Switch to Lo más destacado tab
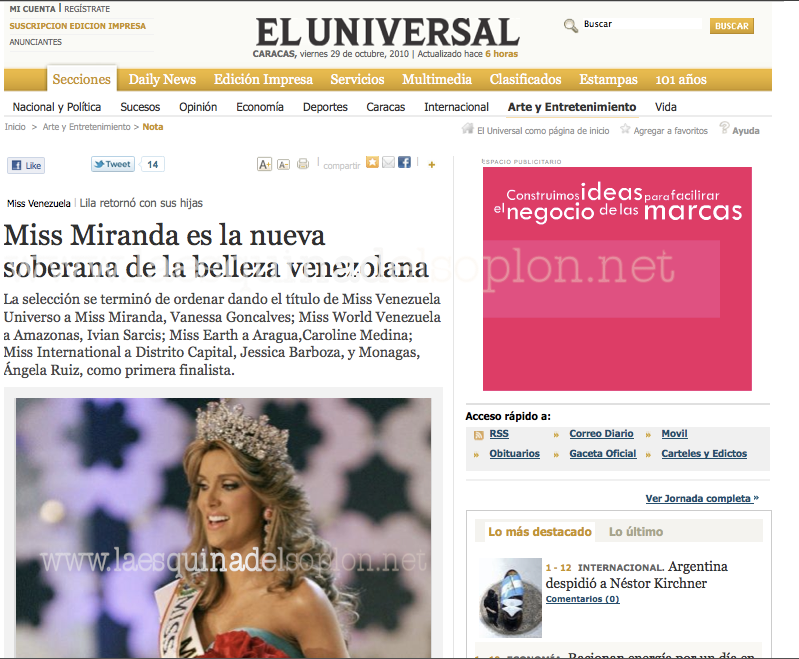The height and width of the screenshot is (659, 799). point(540,532)
